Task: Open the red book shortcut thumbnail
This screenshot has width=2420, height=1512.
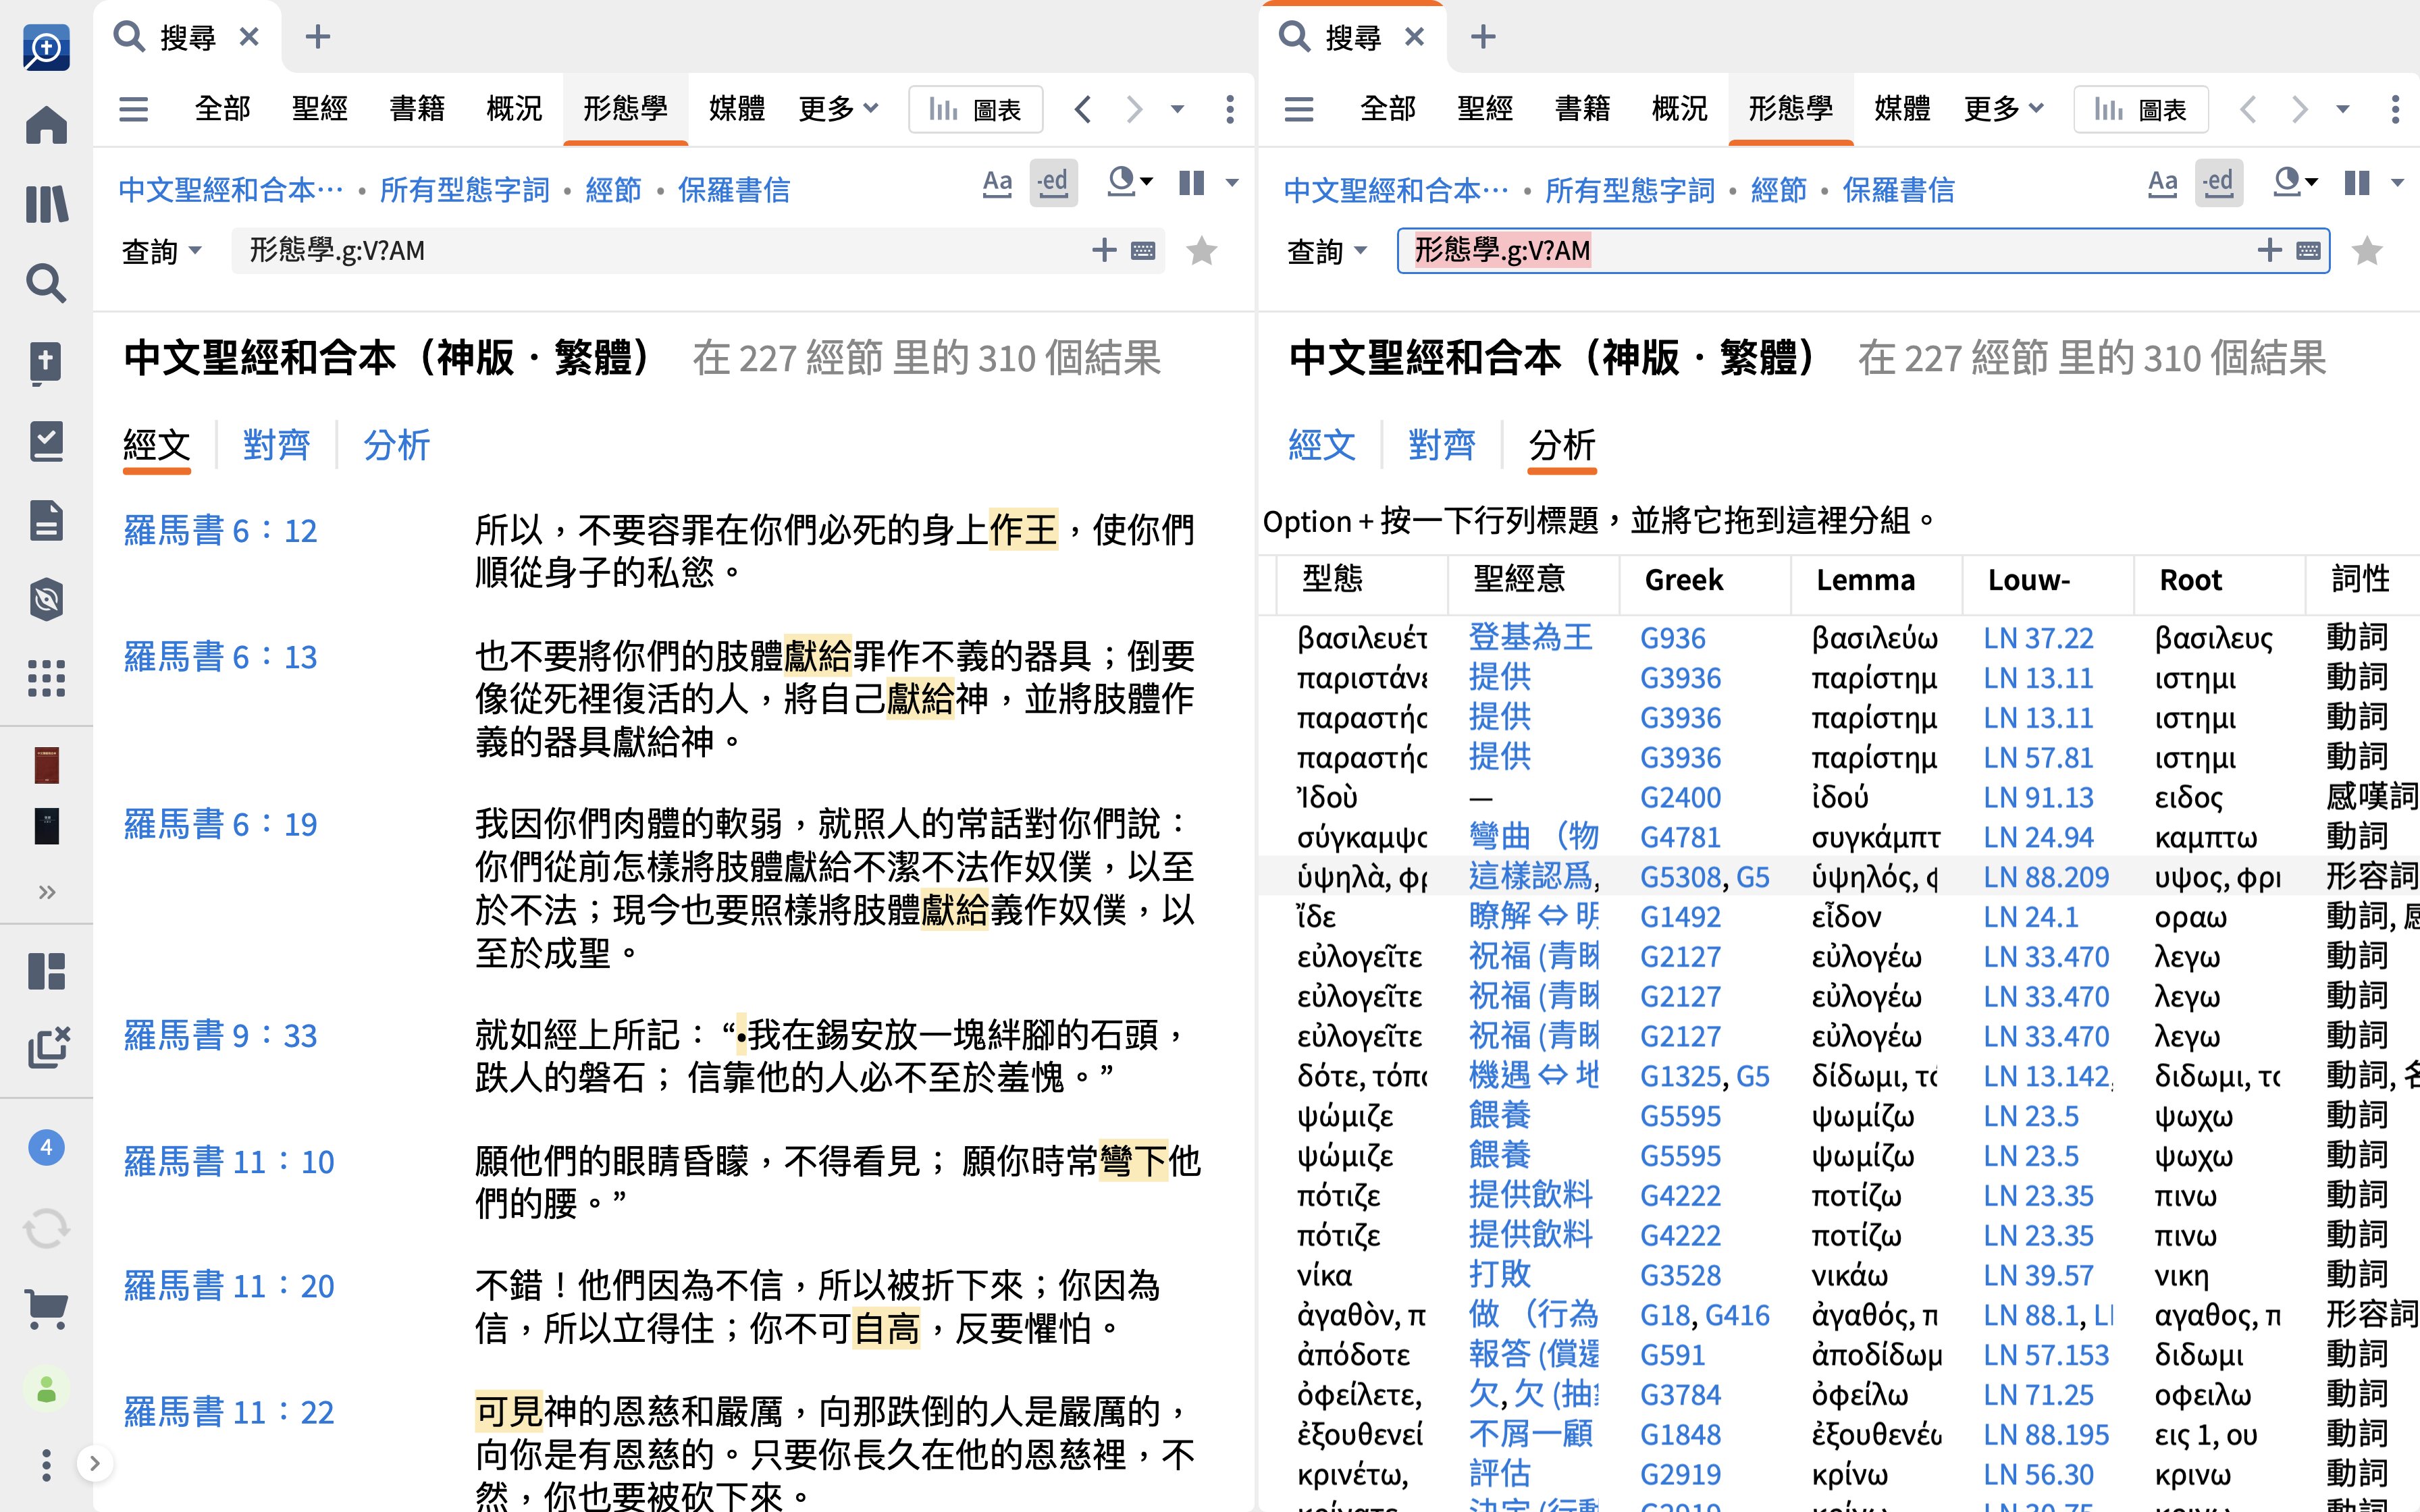Action: click(46, 765)
